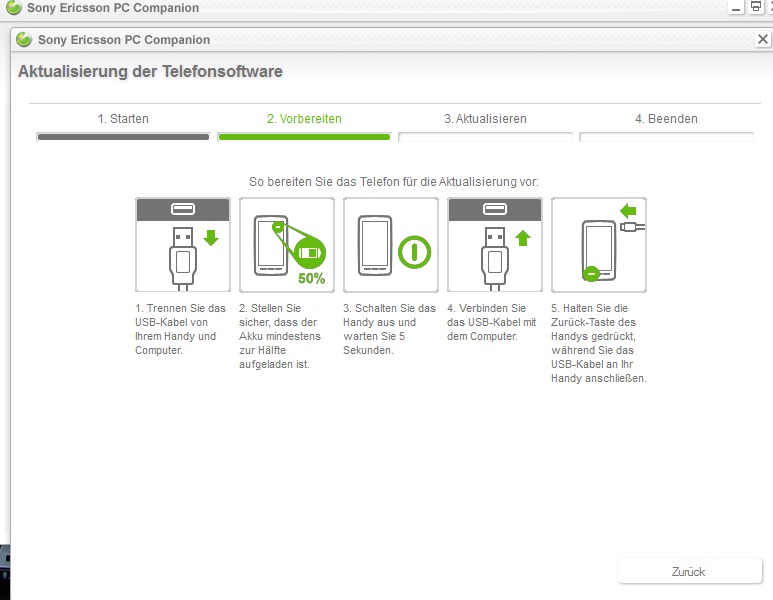Click the USB plug-in to computer illustration
The image size is (773, 600).
coord(495,245)
